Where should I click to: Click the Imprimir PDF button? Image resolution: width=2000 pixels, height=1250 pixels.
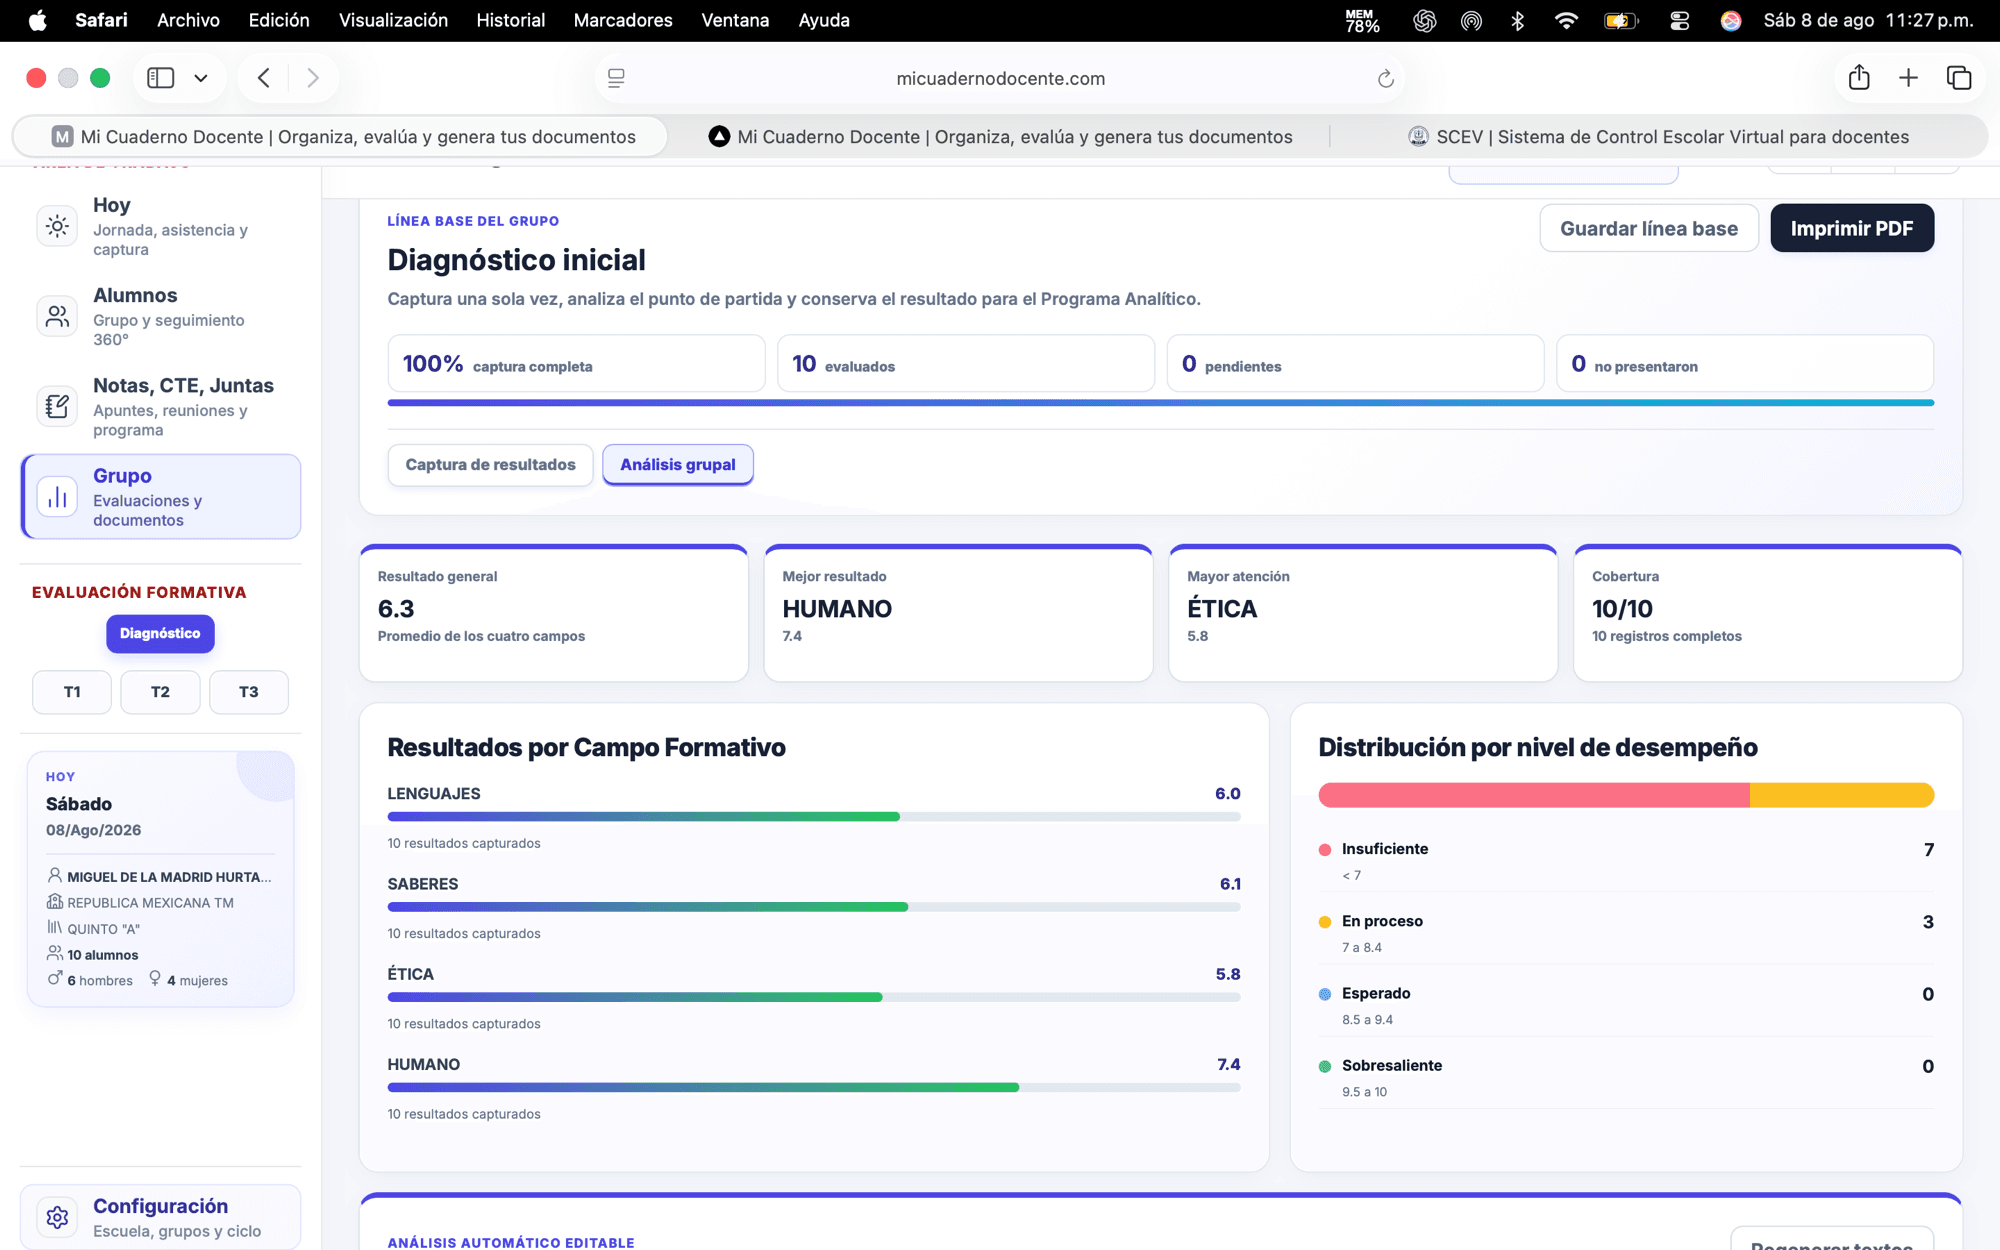point(1852,228)
